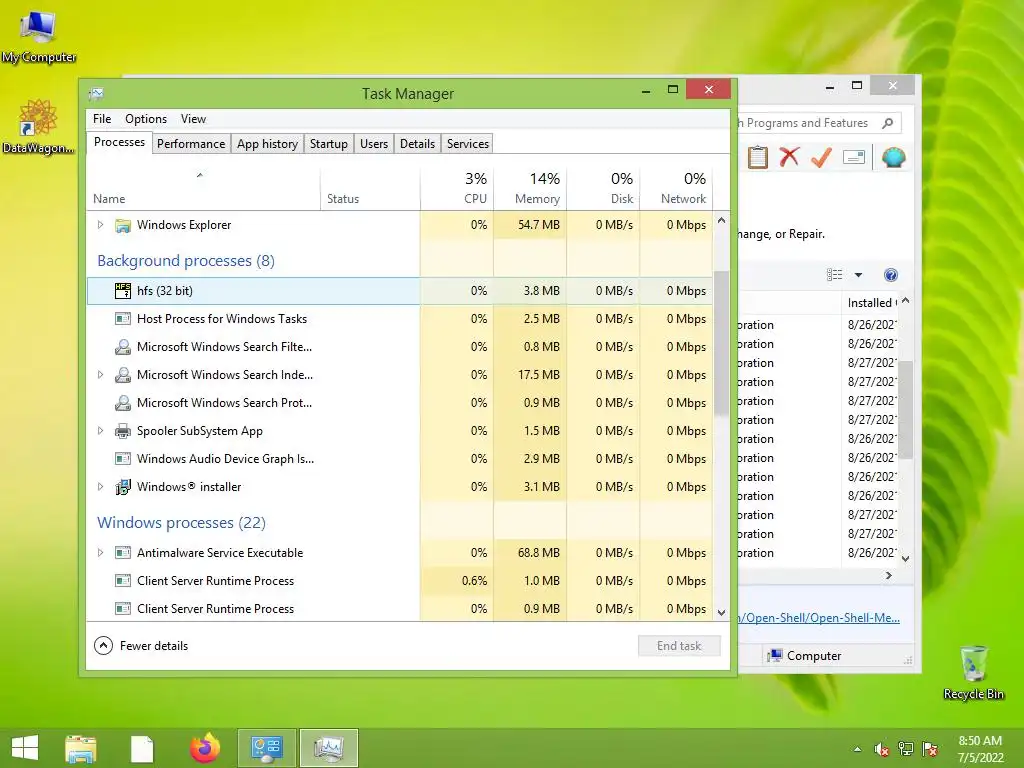Expand the Windows Explorer process group
Screen dimensions: 1024x768
tap(101, 225)
